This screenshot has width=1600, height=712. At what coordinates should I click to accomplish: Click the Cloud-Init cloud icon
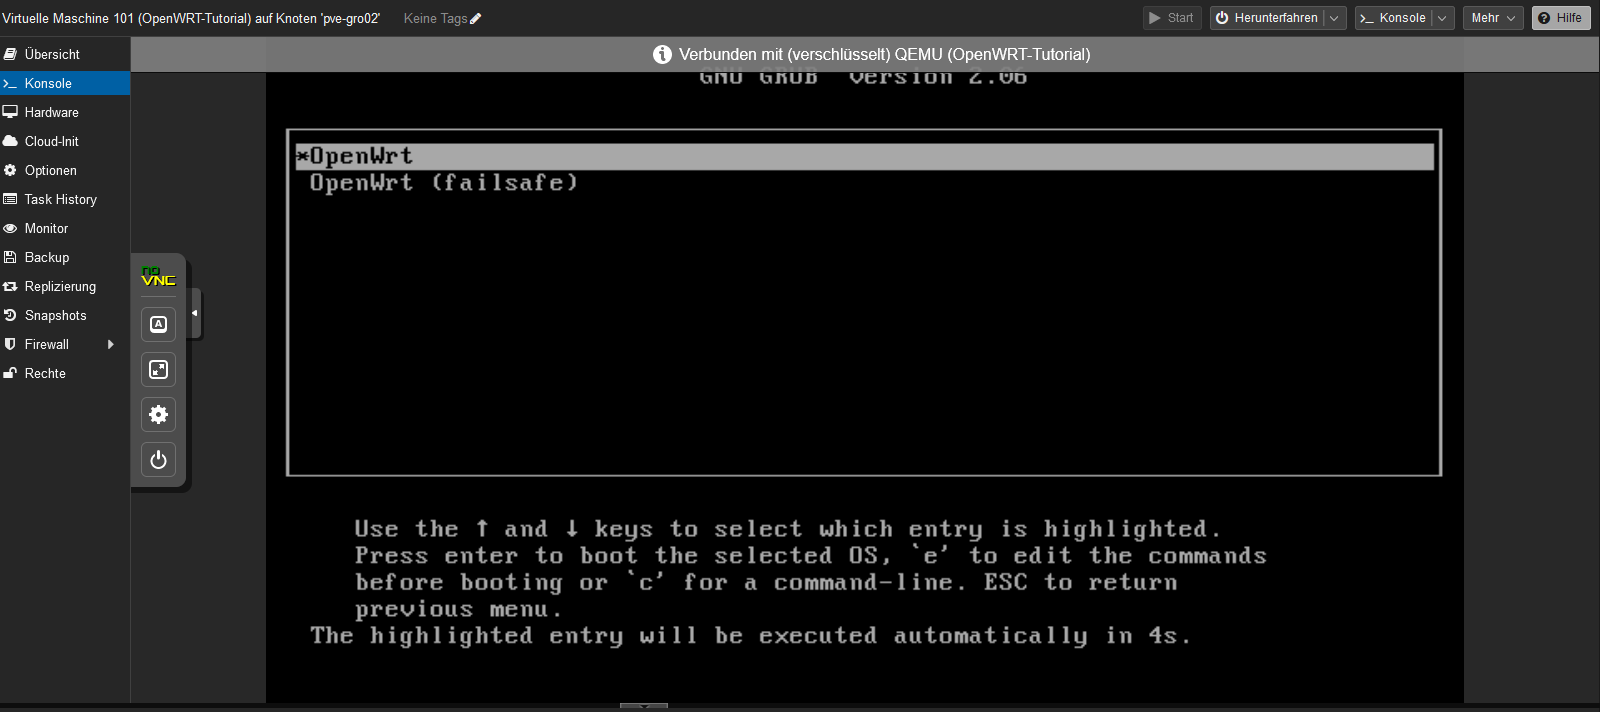[x=10, y=141]
